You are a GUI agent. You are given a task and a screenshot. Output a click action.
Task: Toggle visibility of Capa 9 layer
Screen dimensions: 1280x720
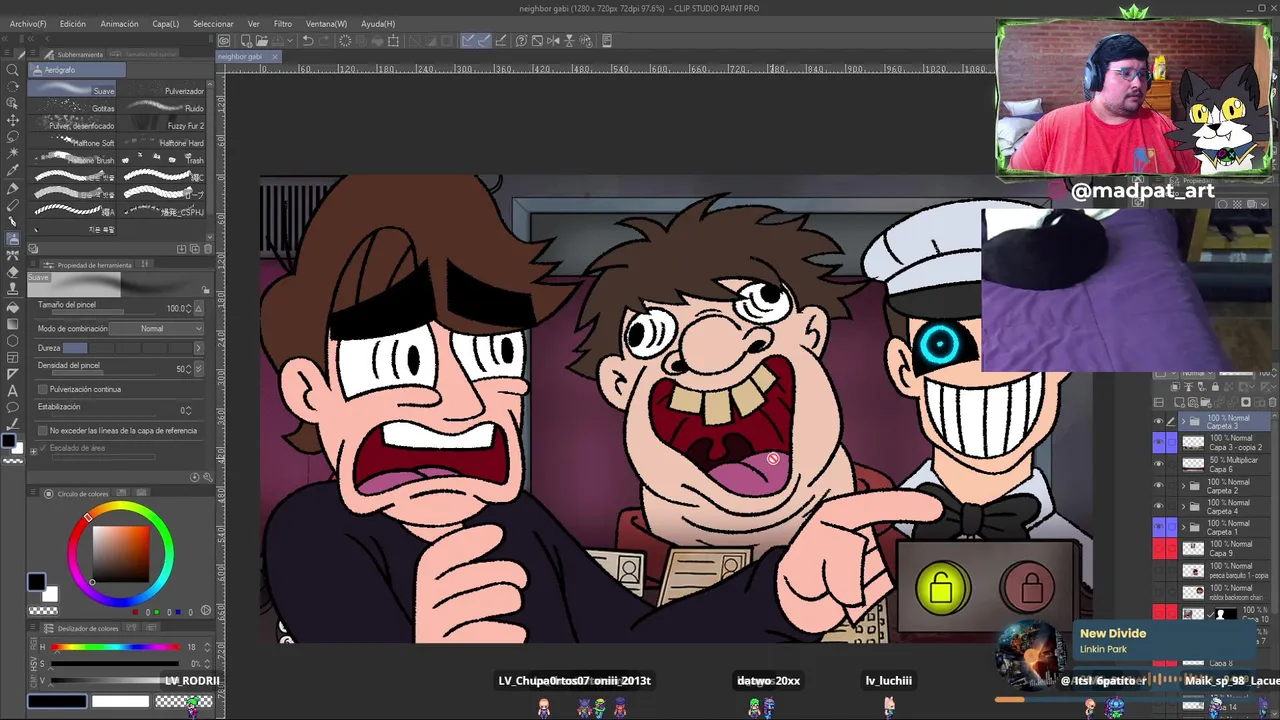pyautogui.click(x=1158, y=548)
